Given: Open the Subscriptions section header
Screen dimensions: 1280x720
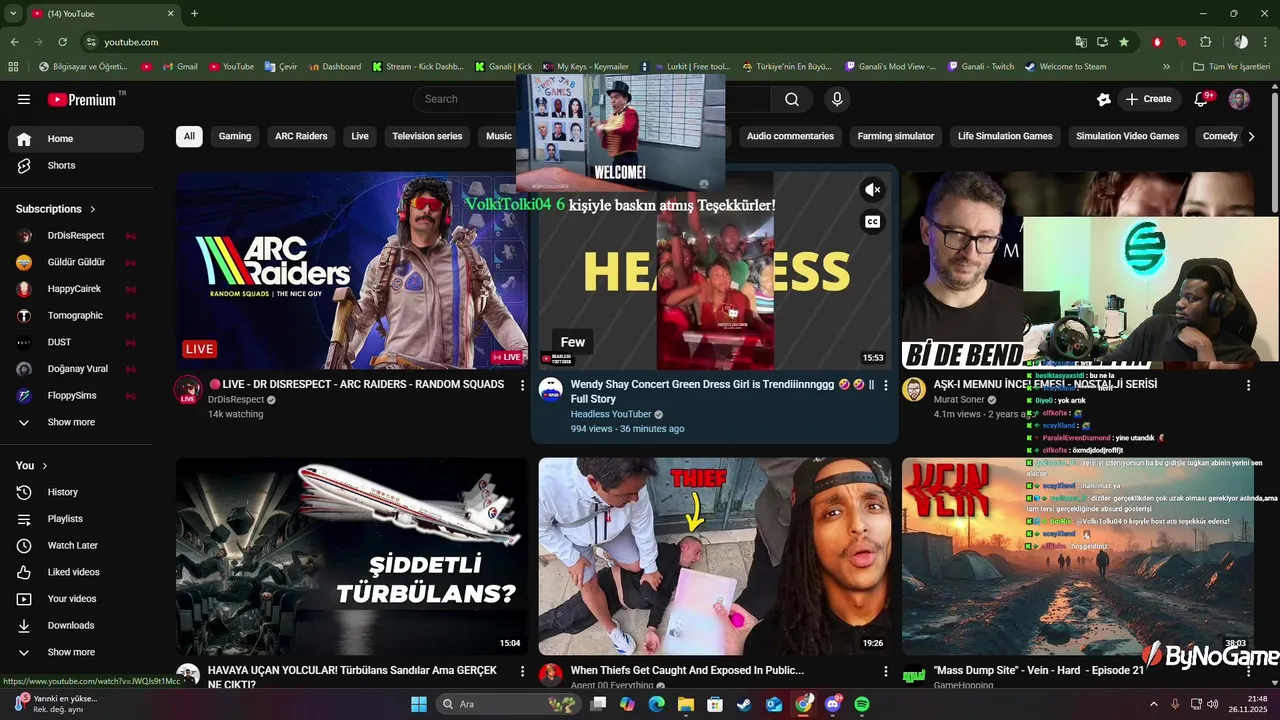Looking at the screenshot, I should tap(56, 209).
